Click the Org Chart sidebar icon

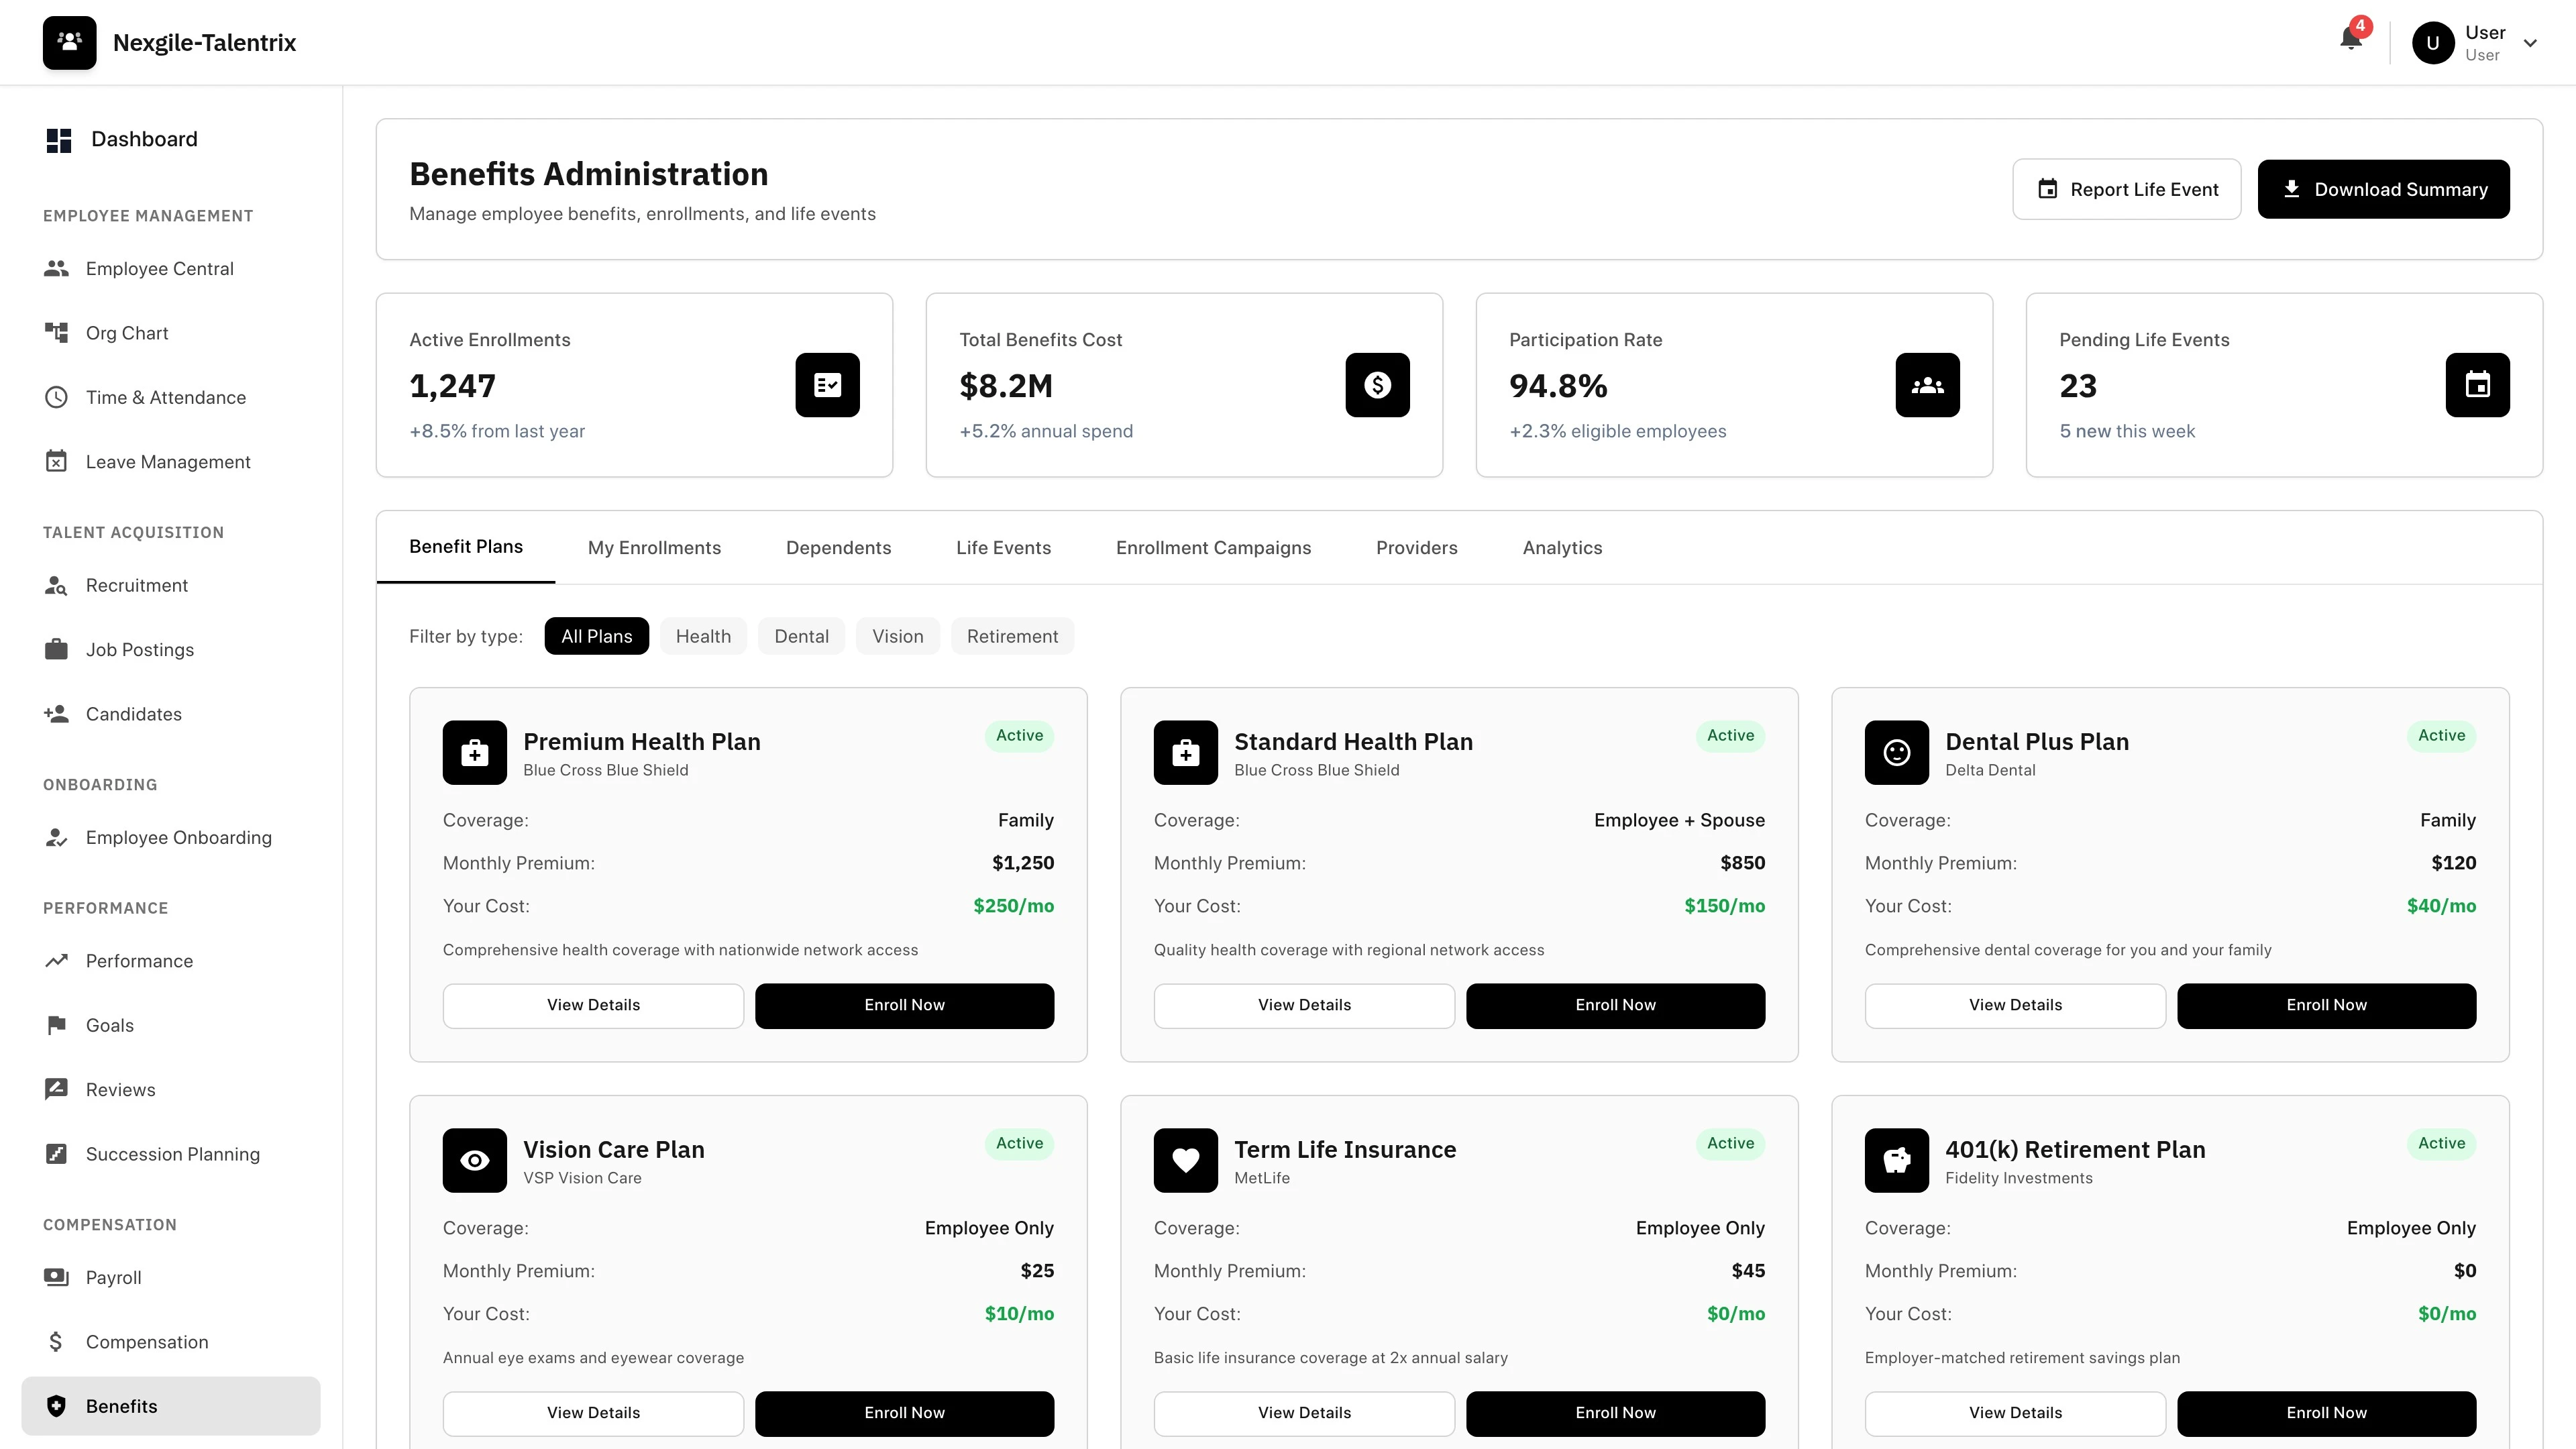coord(56,332)
